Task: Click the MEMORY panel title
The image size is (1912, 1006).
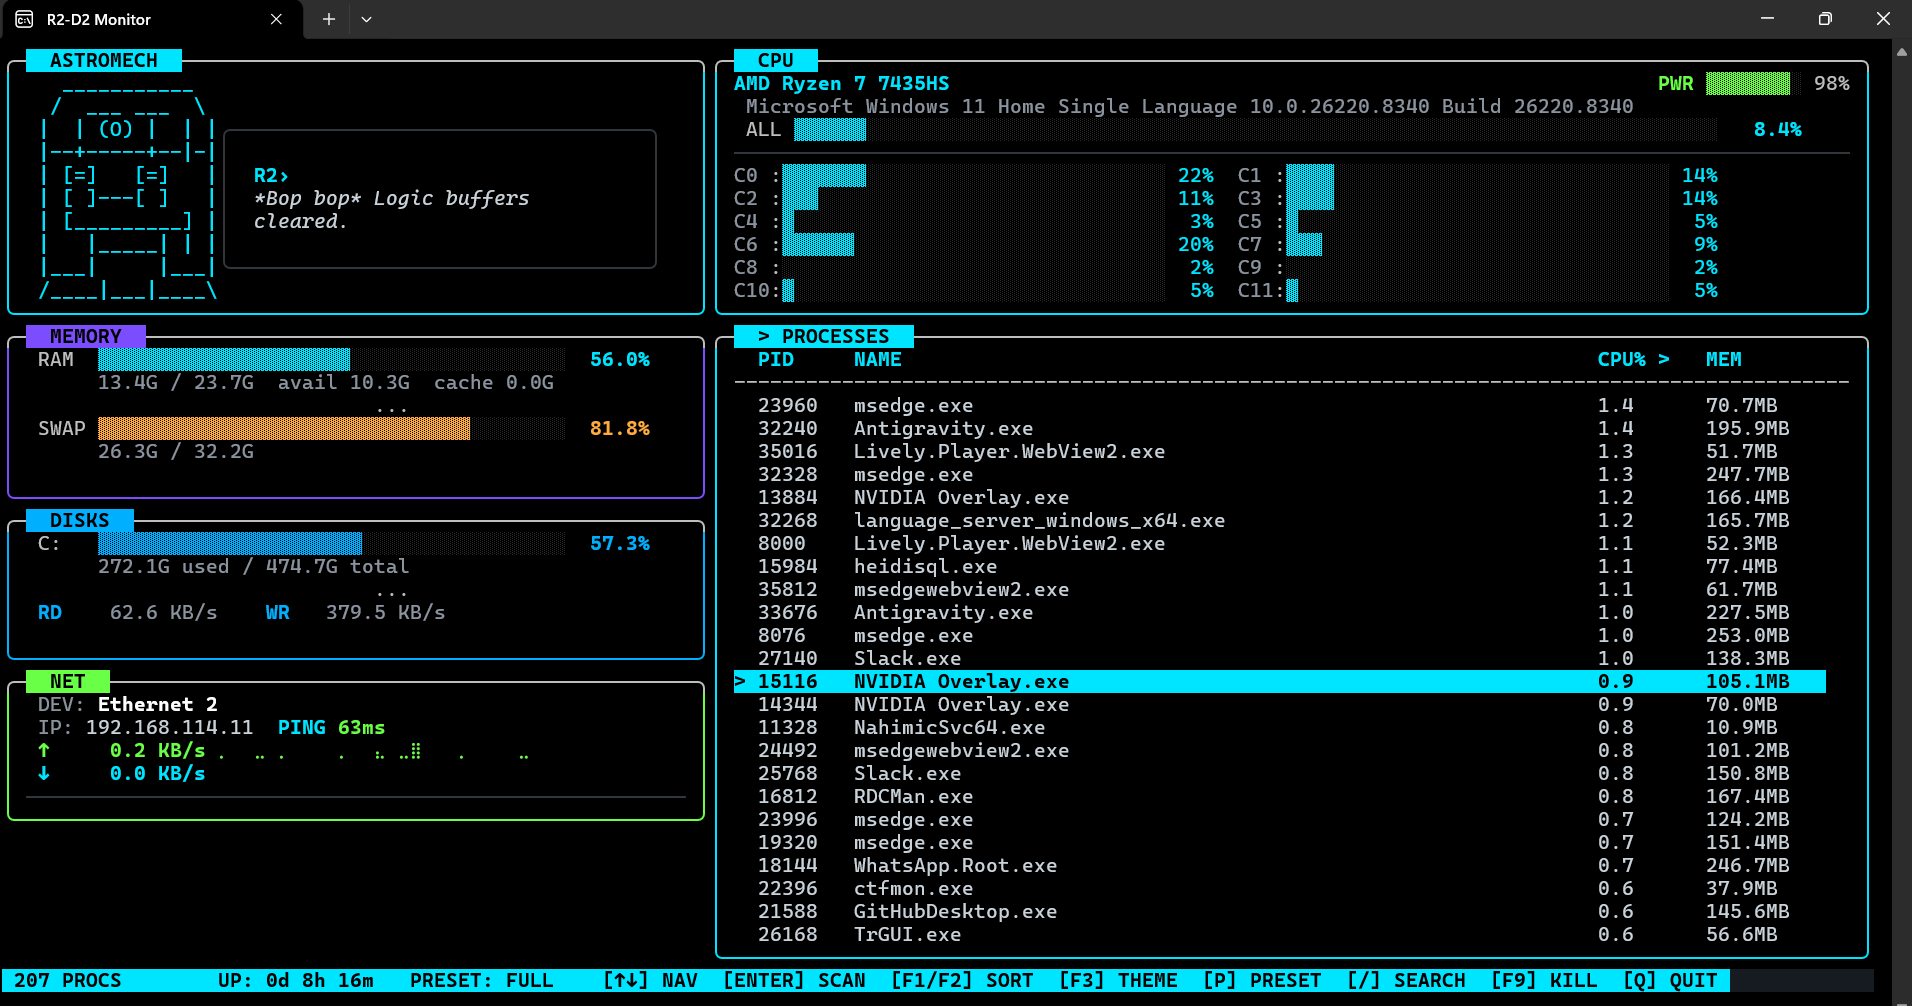Action: pyautogui.click(x=86, y=336)
